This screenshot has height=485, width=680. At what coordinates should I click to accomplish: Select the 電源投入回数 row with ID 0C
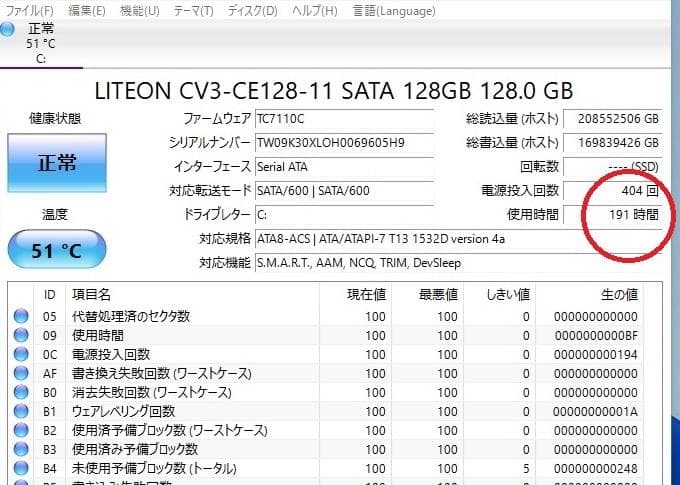point(326,354)
